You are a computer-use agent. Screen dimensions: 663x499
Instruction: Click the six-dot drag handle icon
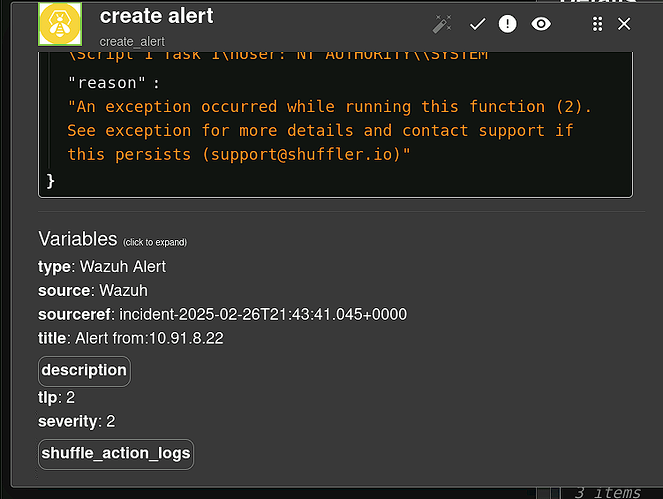tap(597, 24)
